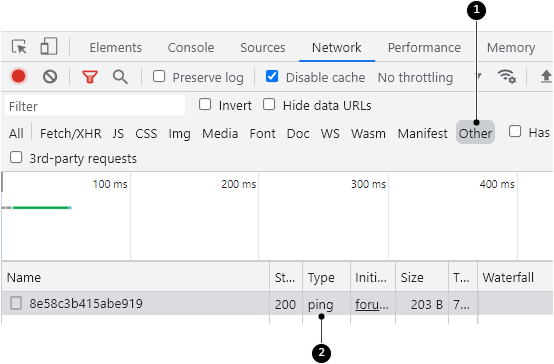Select the 8e58c3b415abe919 request row
This screenshot has height=364, width=554.
pos(277,304)
